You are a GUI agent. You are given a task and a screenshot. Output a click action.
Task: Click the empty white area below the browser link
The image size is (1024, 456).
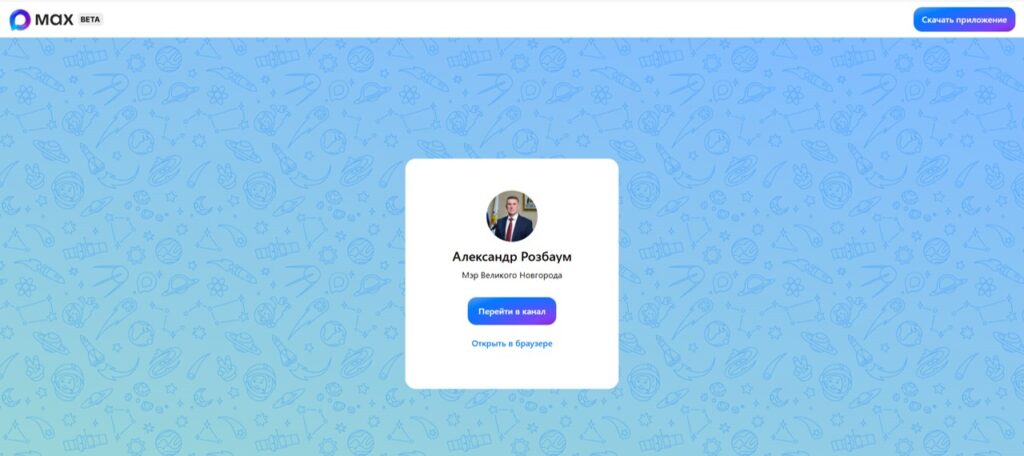tap(511, 369)
